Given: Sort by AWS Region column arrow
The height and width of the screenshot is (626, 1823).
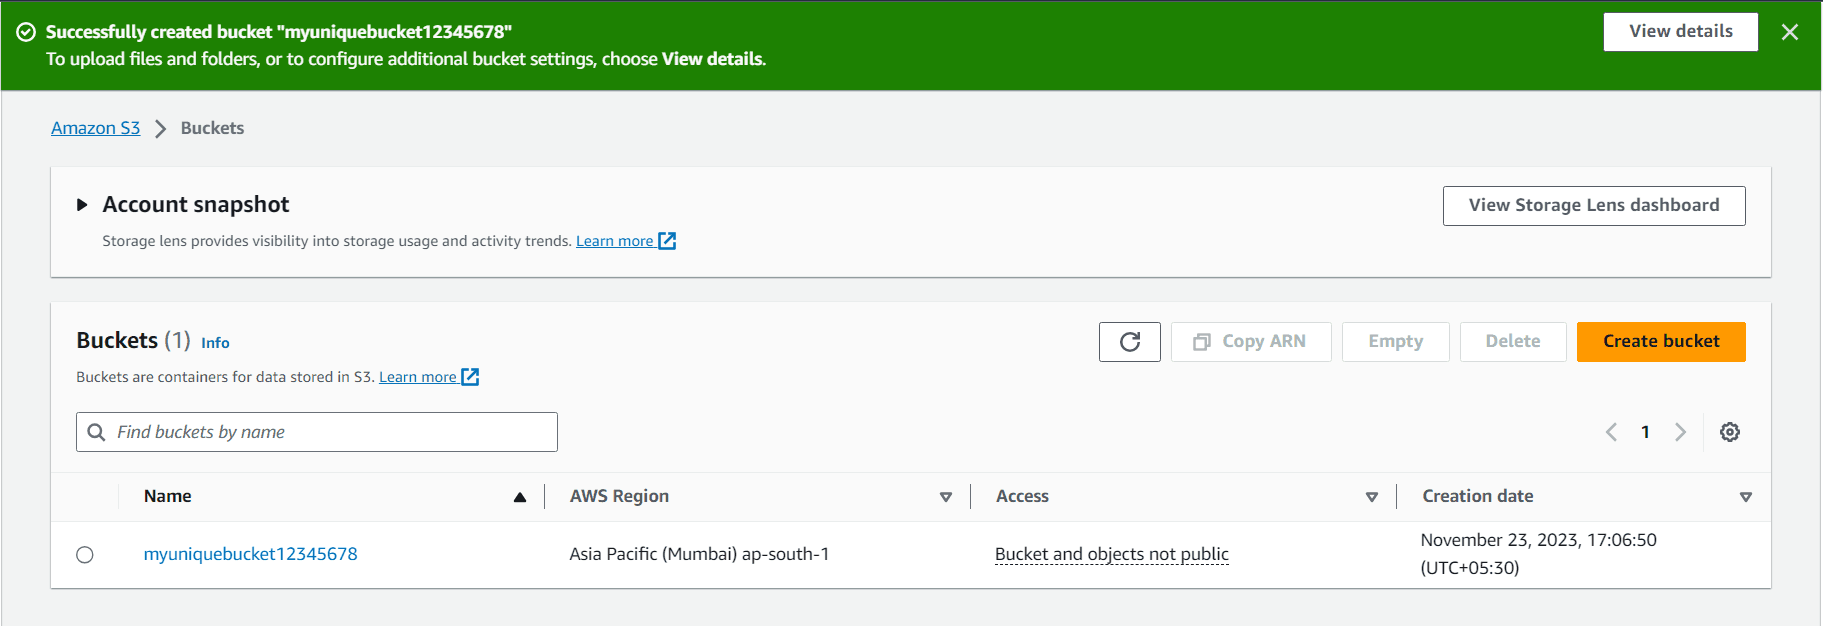Looking at the screenshot, I should 946,497.
